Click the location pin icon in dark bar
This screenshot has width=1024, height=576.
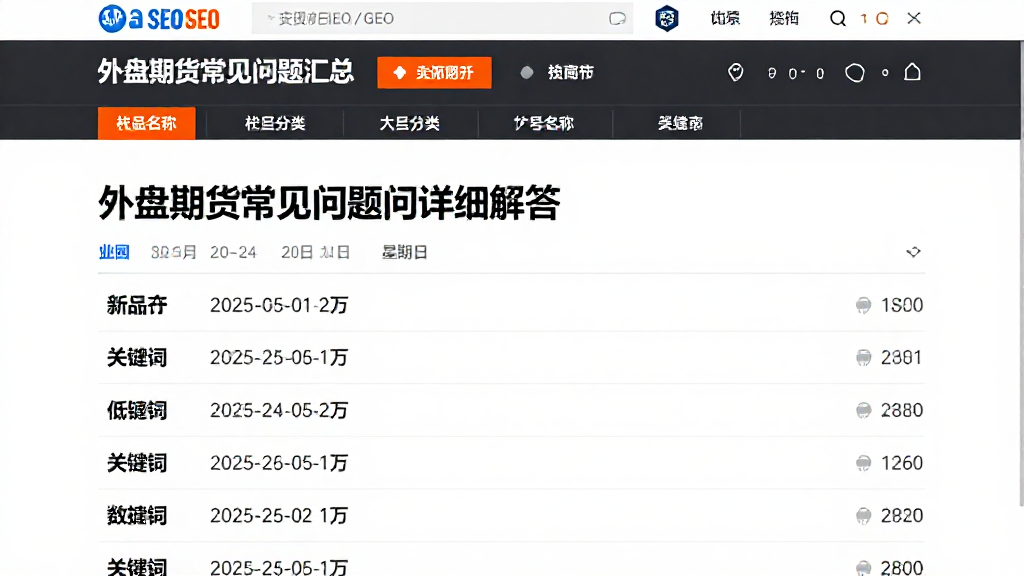[735, 72]
